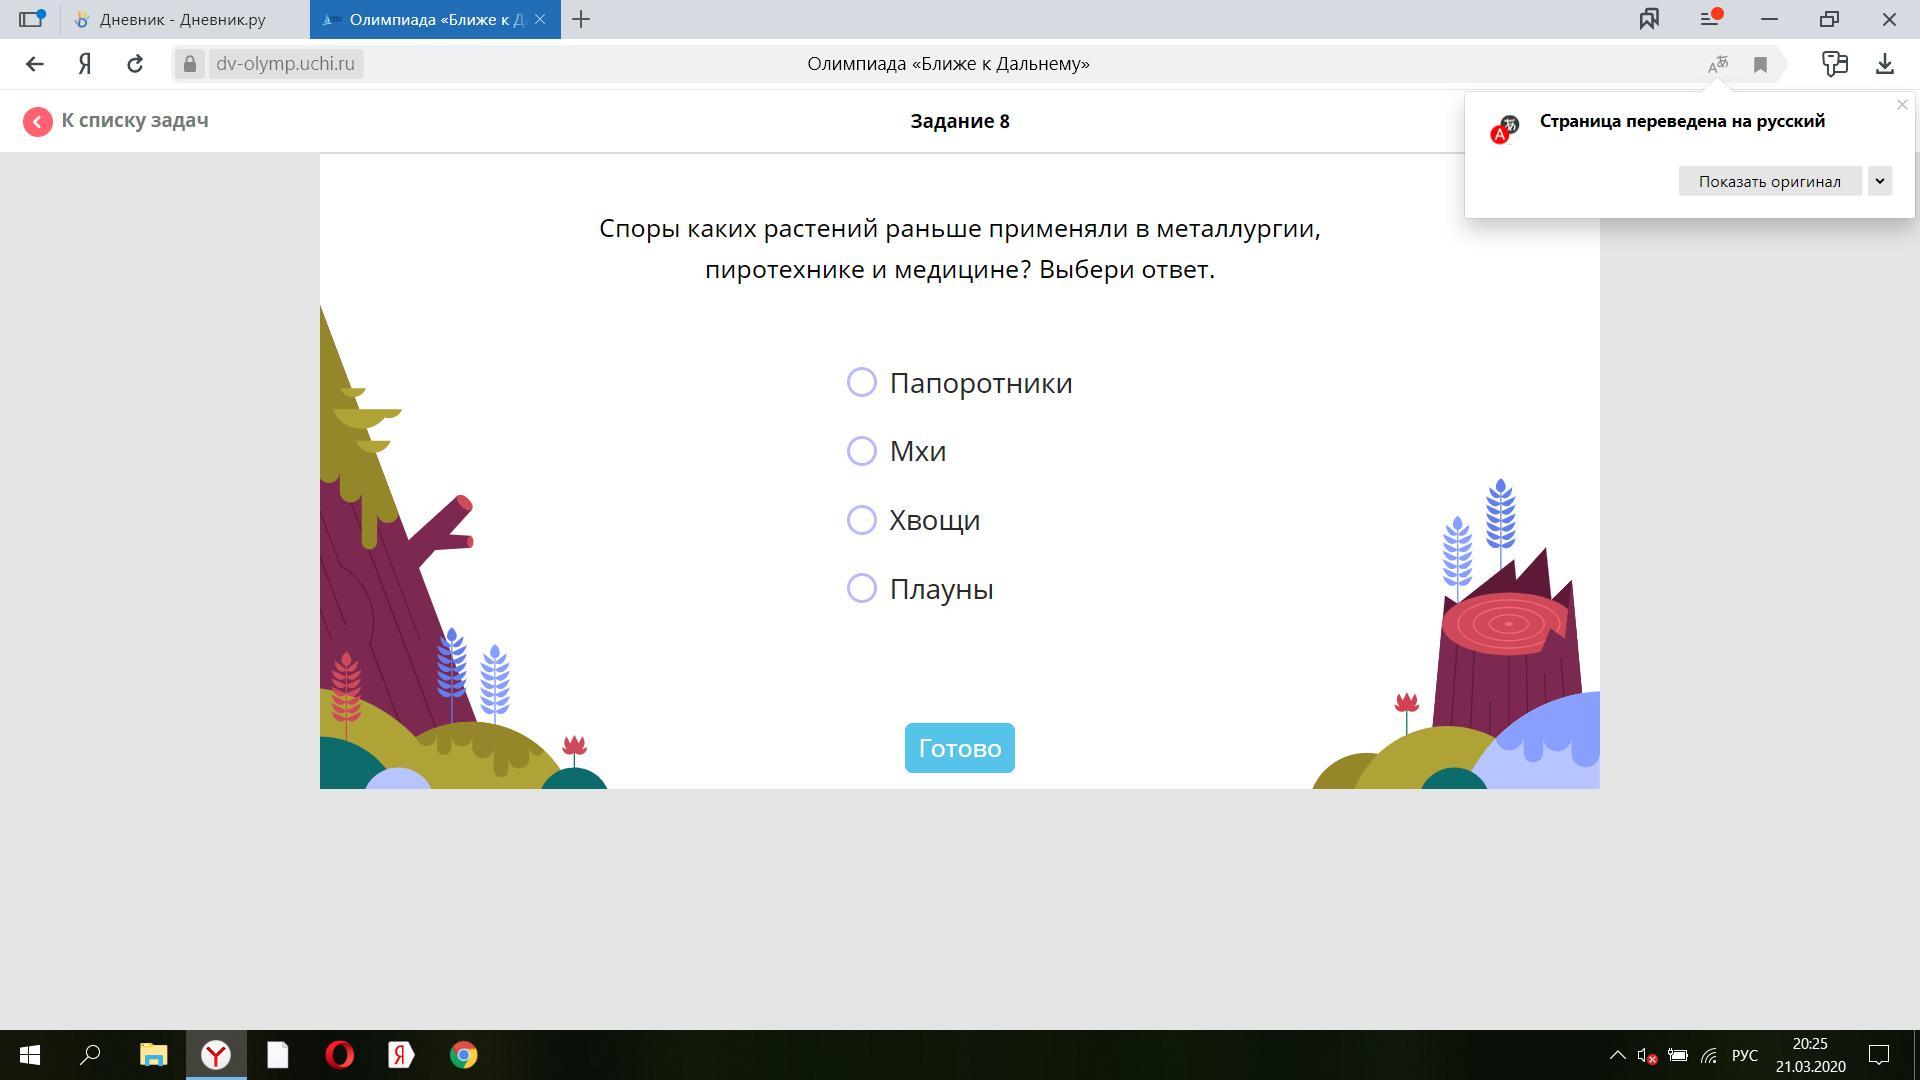The image size is (1920, 1080).
Task: Click the page translate icon in address bar
Action: point(1717,65)
